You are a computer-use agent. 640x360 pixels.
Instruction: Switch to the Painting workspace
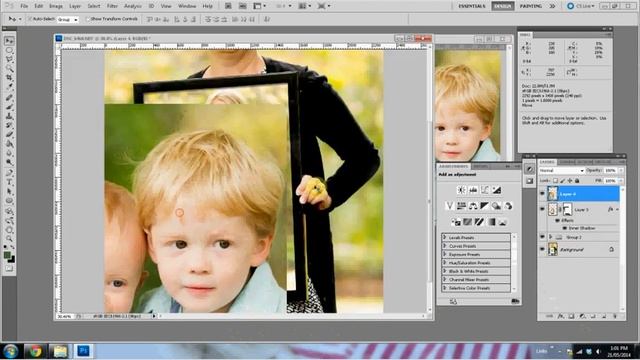[531, 6]
